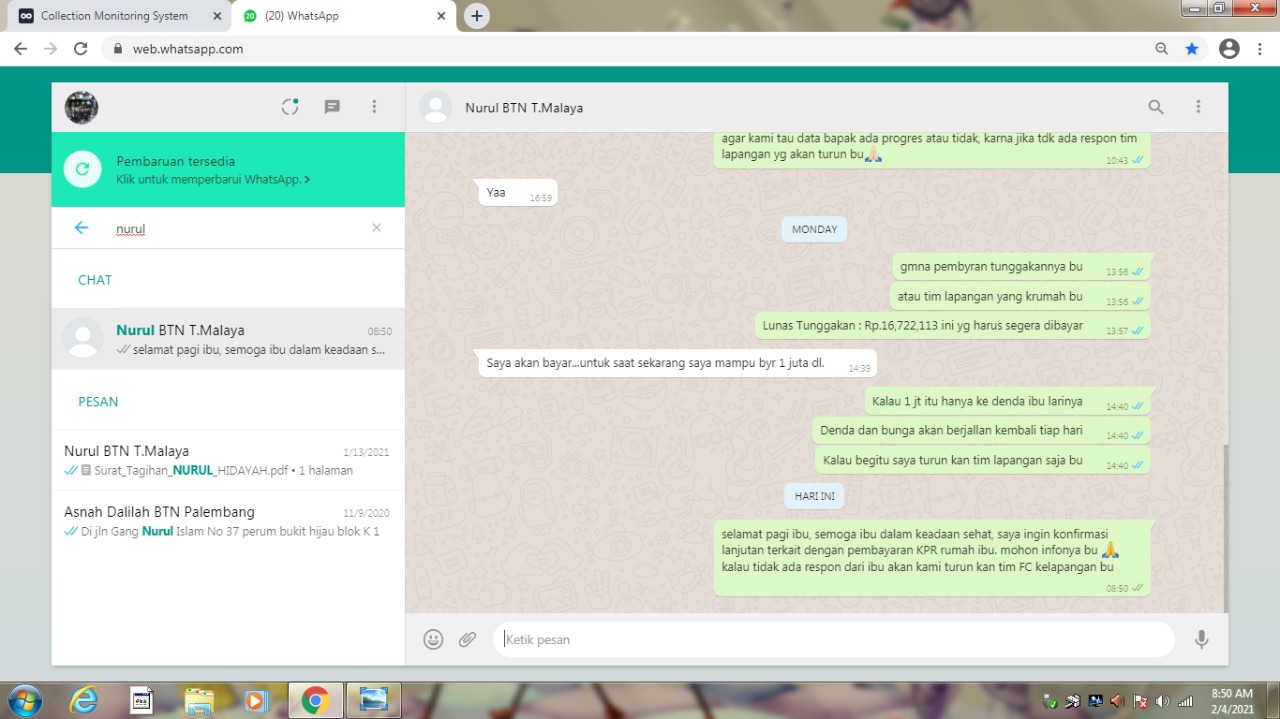Search within the Nurul BTN T.Malaya chat
The width and height of the screenshot is (1280, 719).
(x=1155, y=107)
